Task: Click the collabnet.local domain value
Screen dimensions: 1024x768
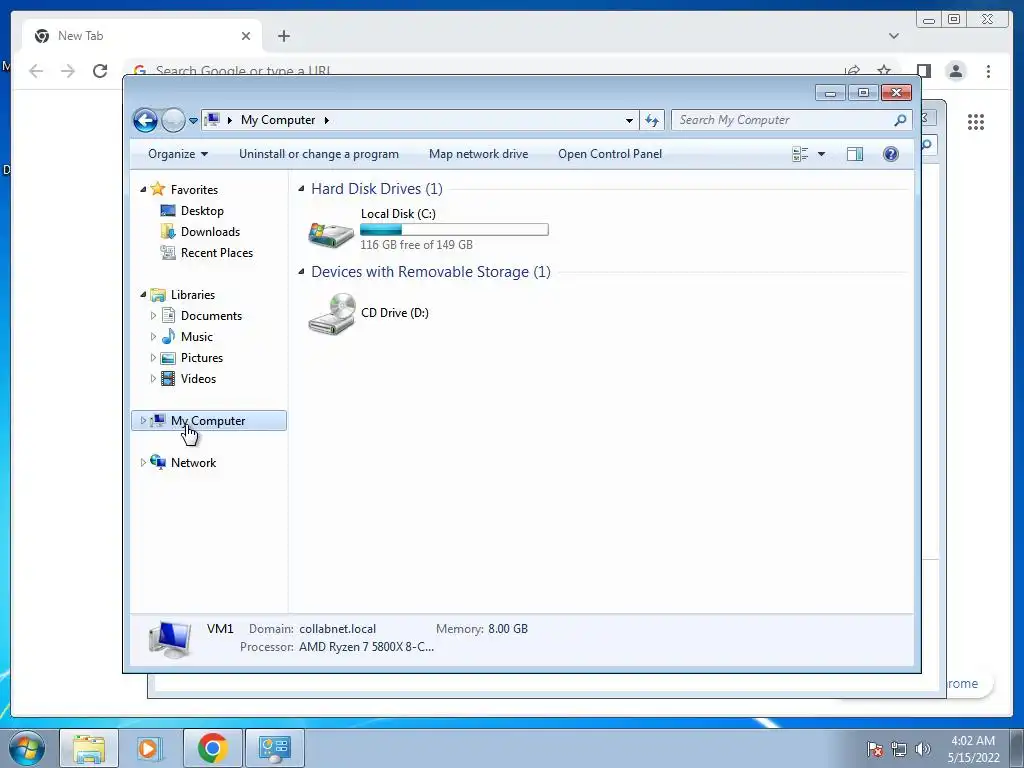Action: pos(338,629)
